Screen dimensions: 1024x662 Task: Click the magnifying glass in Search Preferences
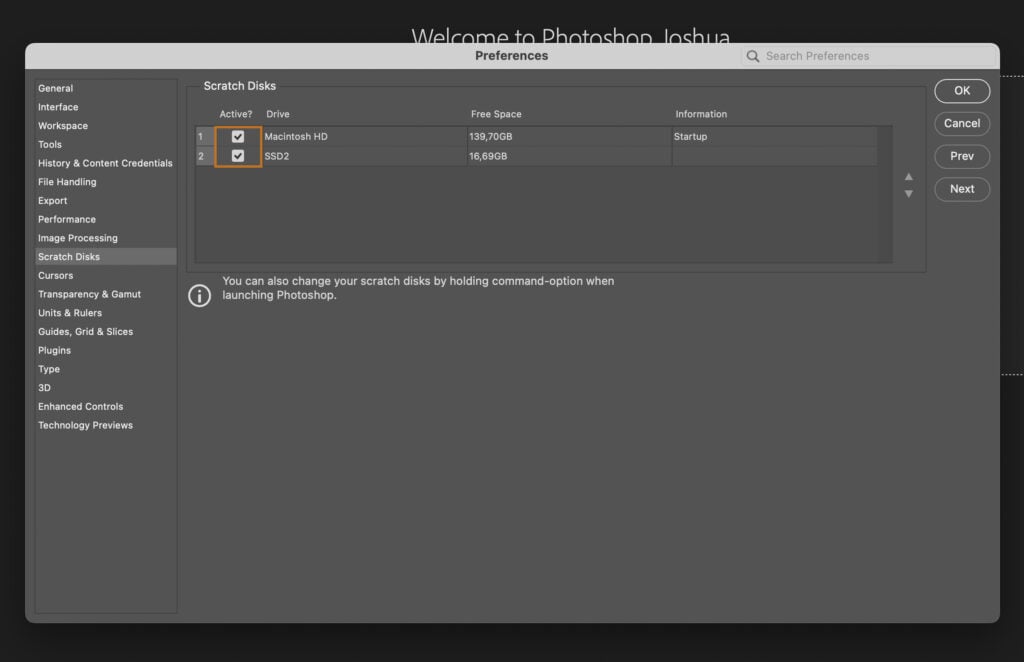[752, 56]
